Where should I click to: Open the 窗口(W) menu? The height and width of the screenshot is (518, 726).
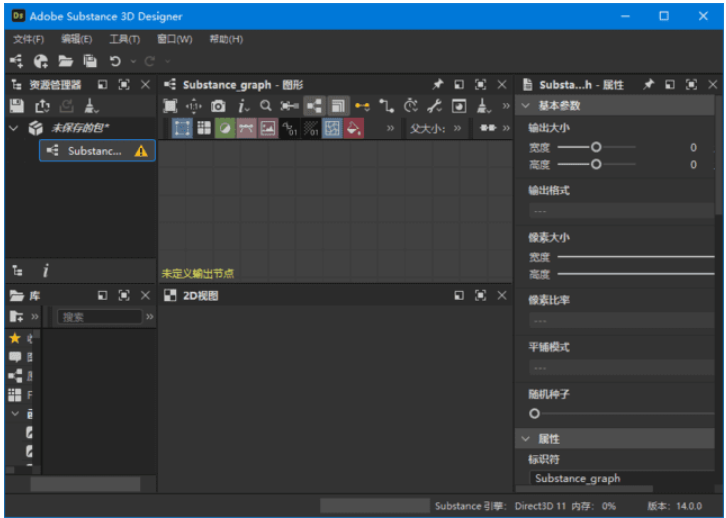coord(175,39)
